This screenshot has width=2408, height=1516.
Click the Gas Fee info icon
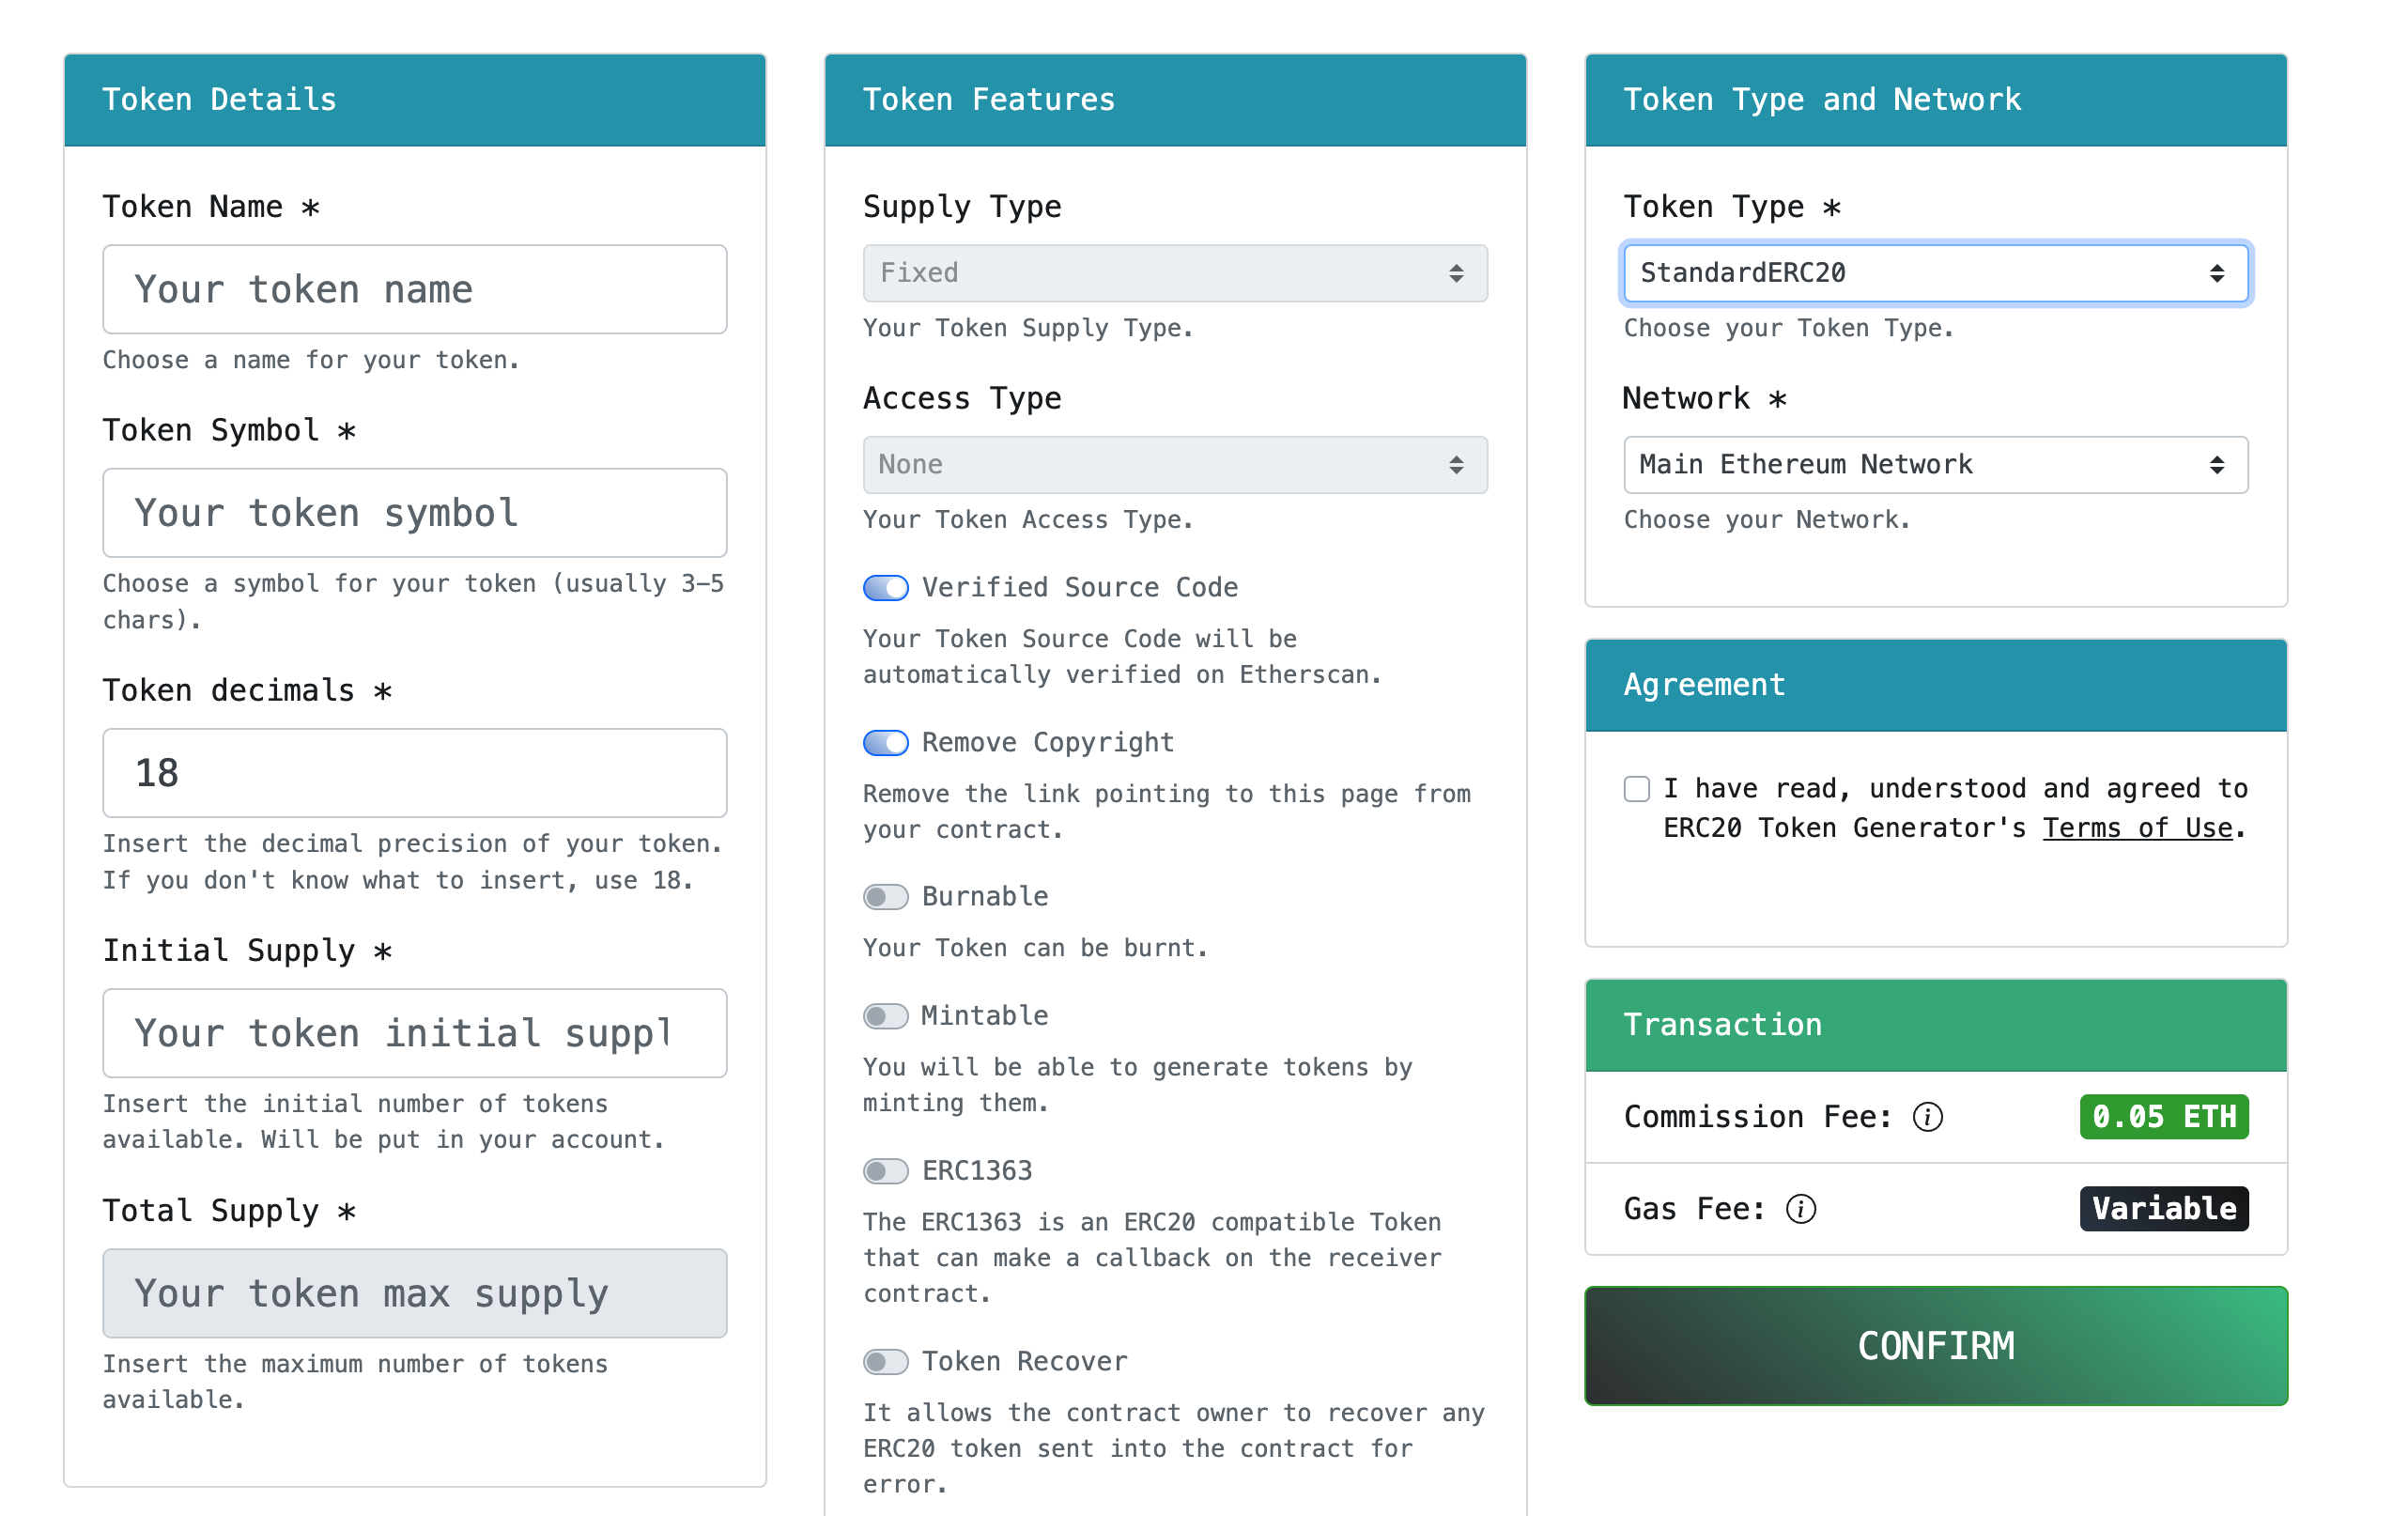1800,1209
